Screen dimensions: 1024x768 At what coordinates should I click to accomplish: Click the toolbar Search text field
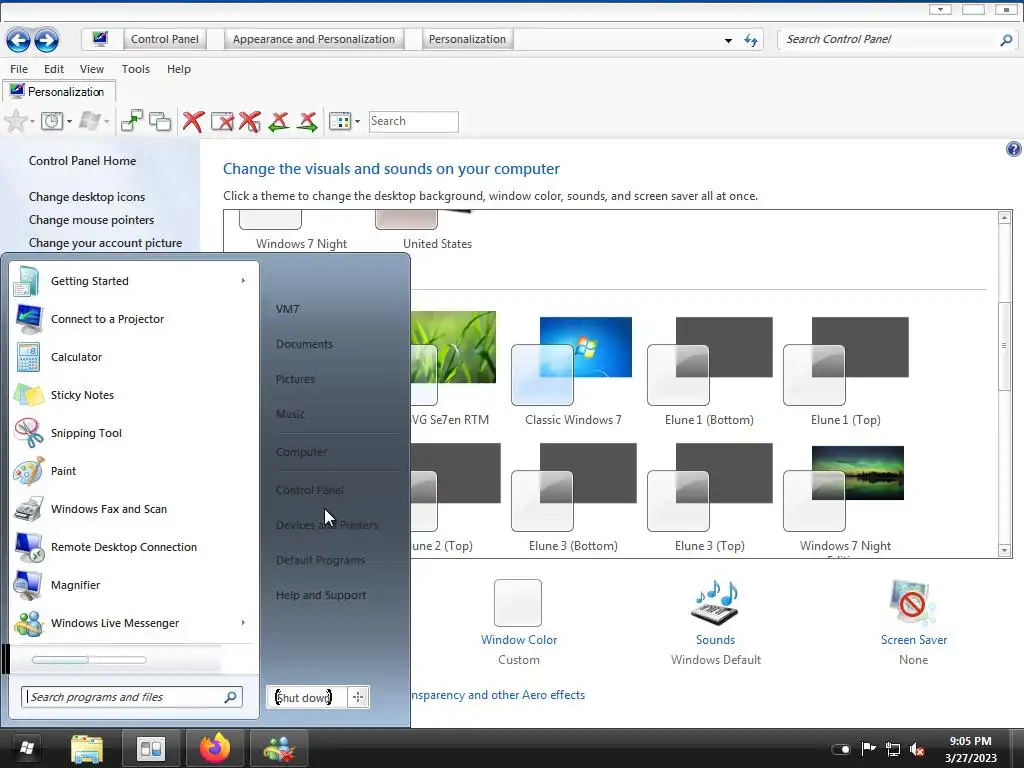point(413,121)
